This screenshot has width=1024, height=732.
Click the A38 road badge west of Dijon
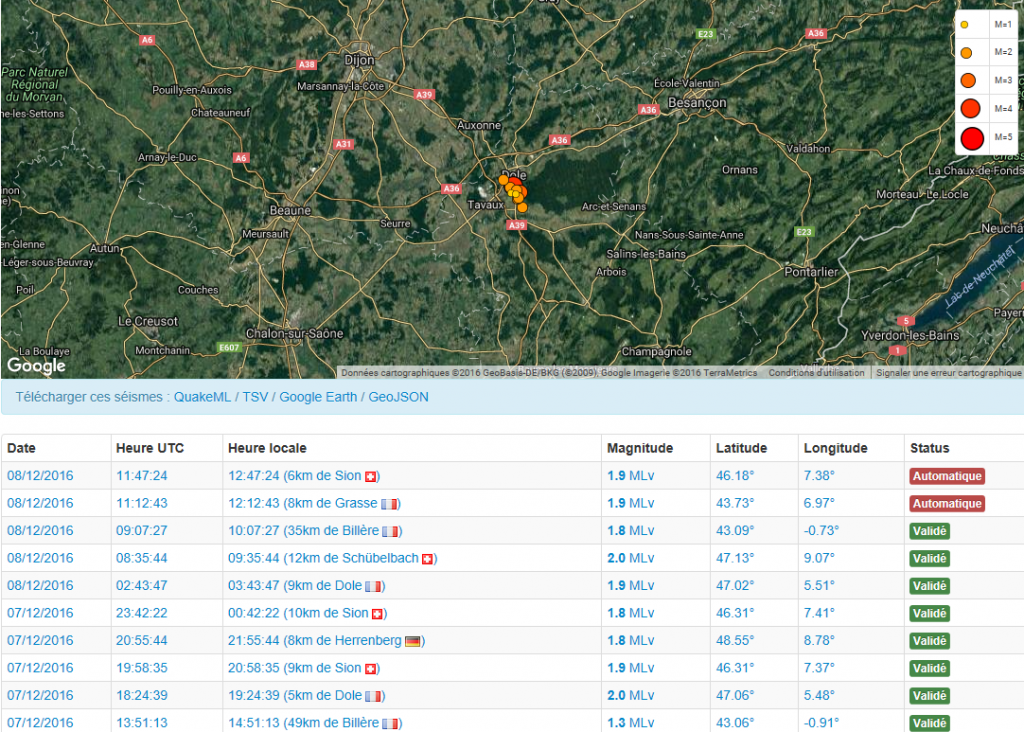(x=306, y=65)
